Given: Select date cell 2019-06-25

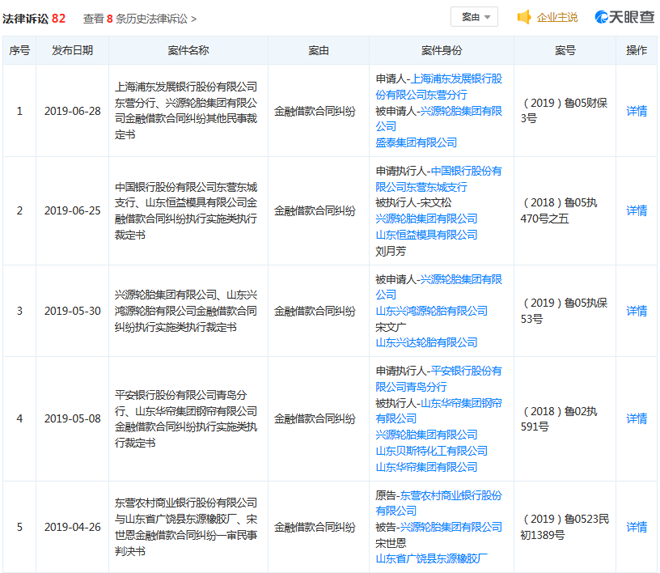Looking at the screenshot, I should 72,211.
